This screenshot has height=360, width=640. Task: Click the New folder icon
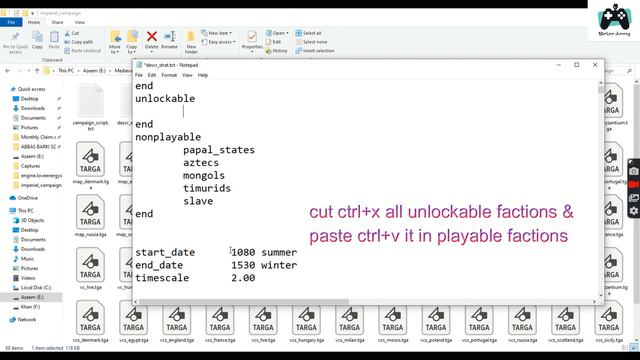pyautogui.click(x=191, y=37)
